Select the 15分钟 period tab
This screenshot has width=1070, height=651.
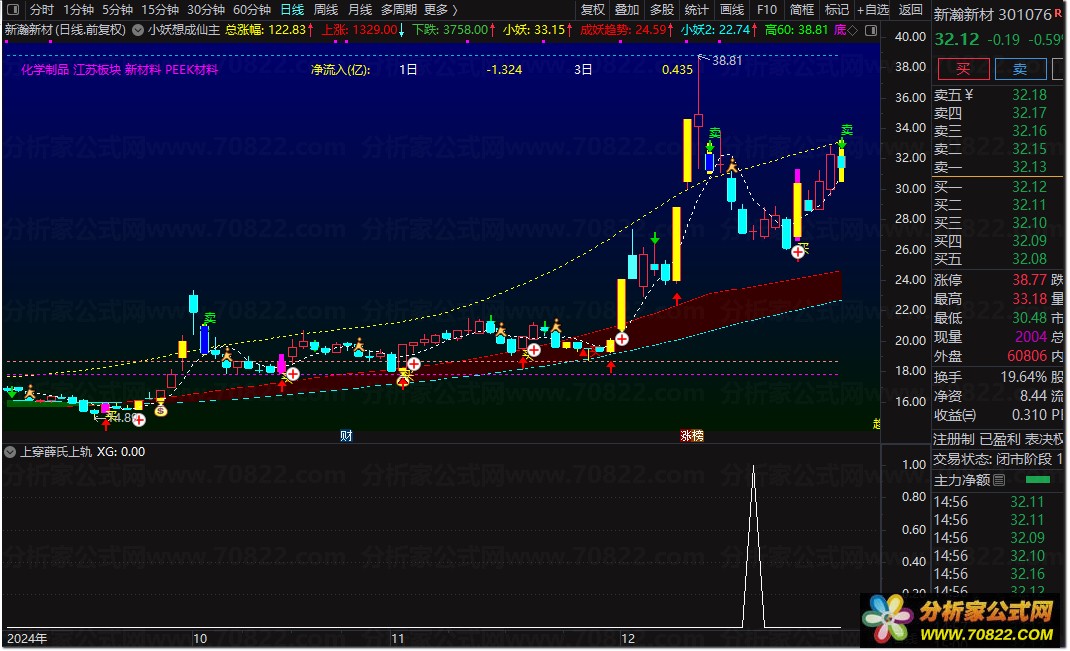tap(160, 10)
